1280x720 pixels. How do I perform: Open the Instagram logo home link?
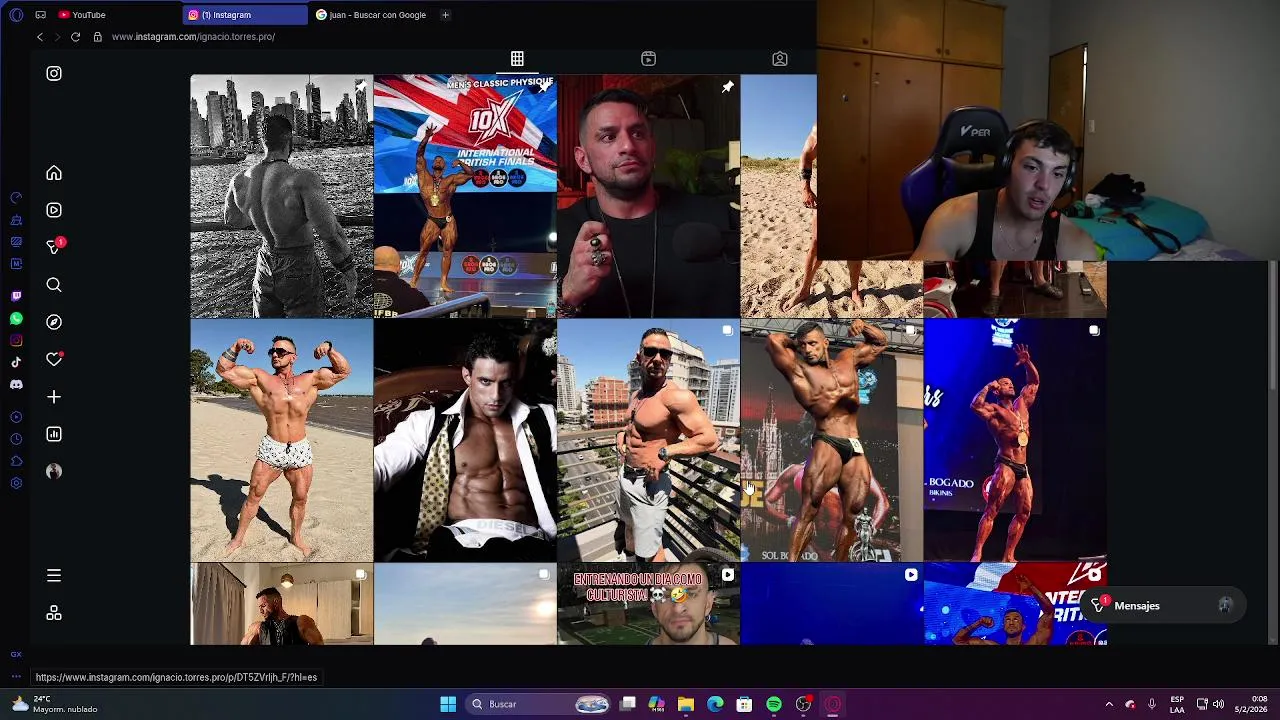(x=54, y=73)
